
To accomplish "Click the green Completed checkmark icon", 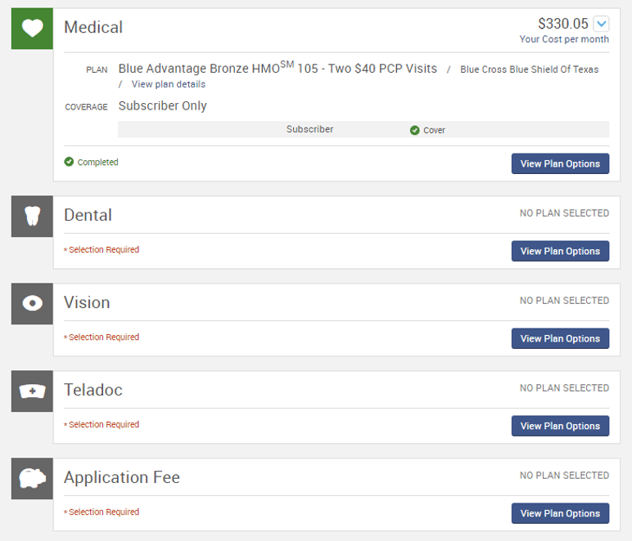I will [69, 162].
